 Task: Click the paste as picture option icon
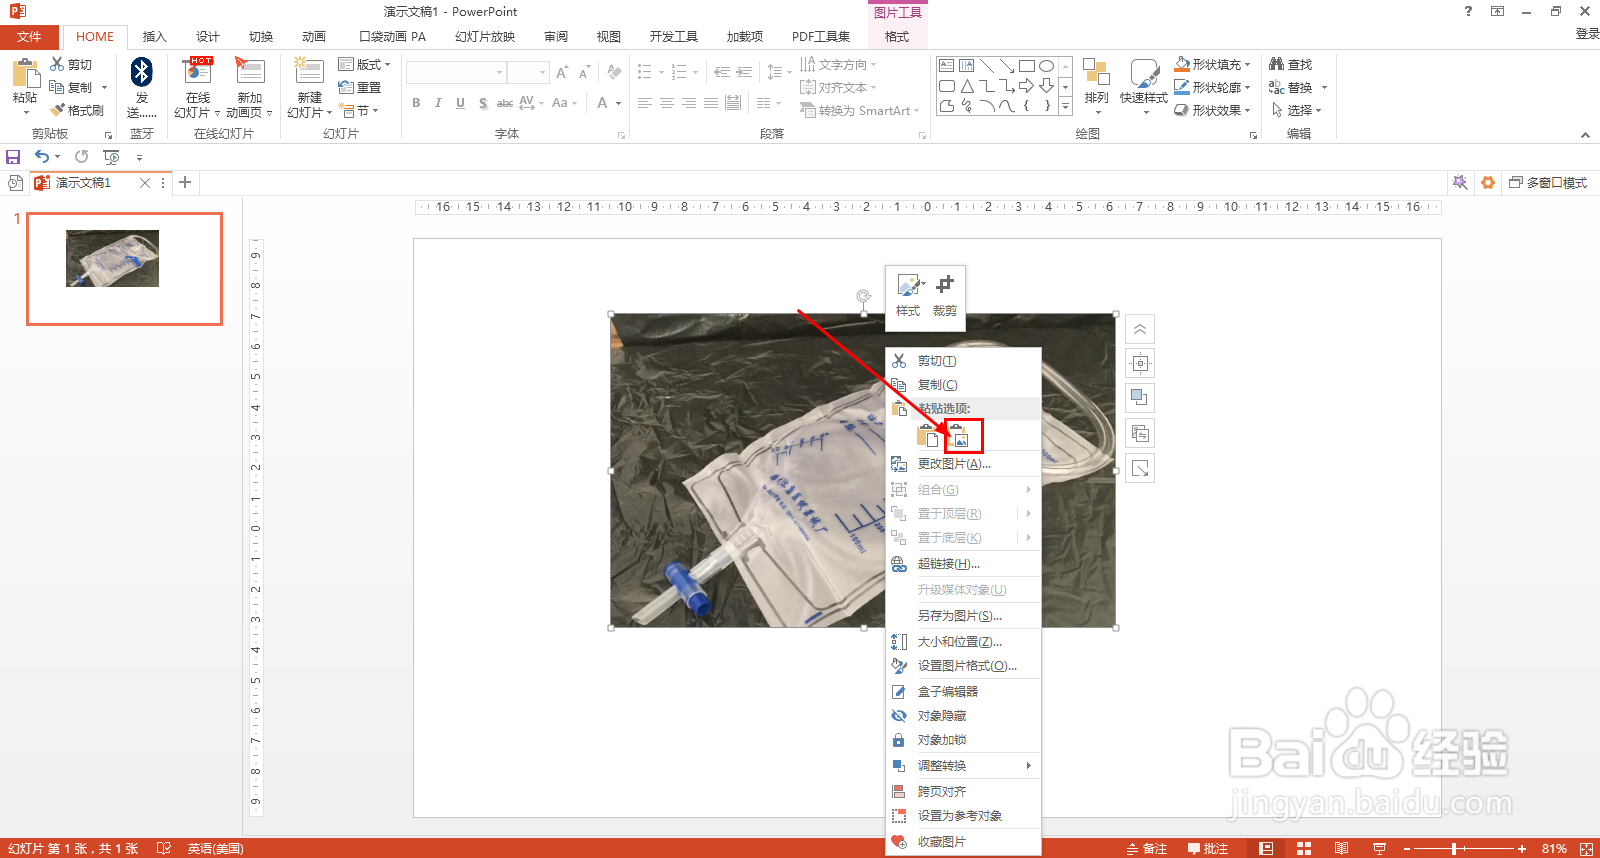click(x=959, y=436)
